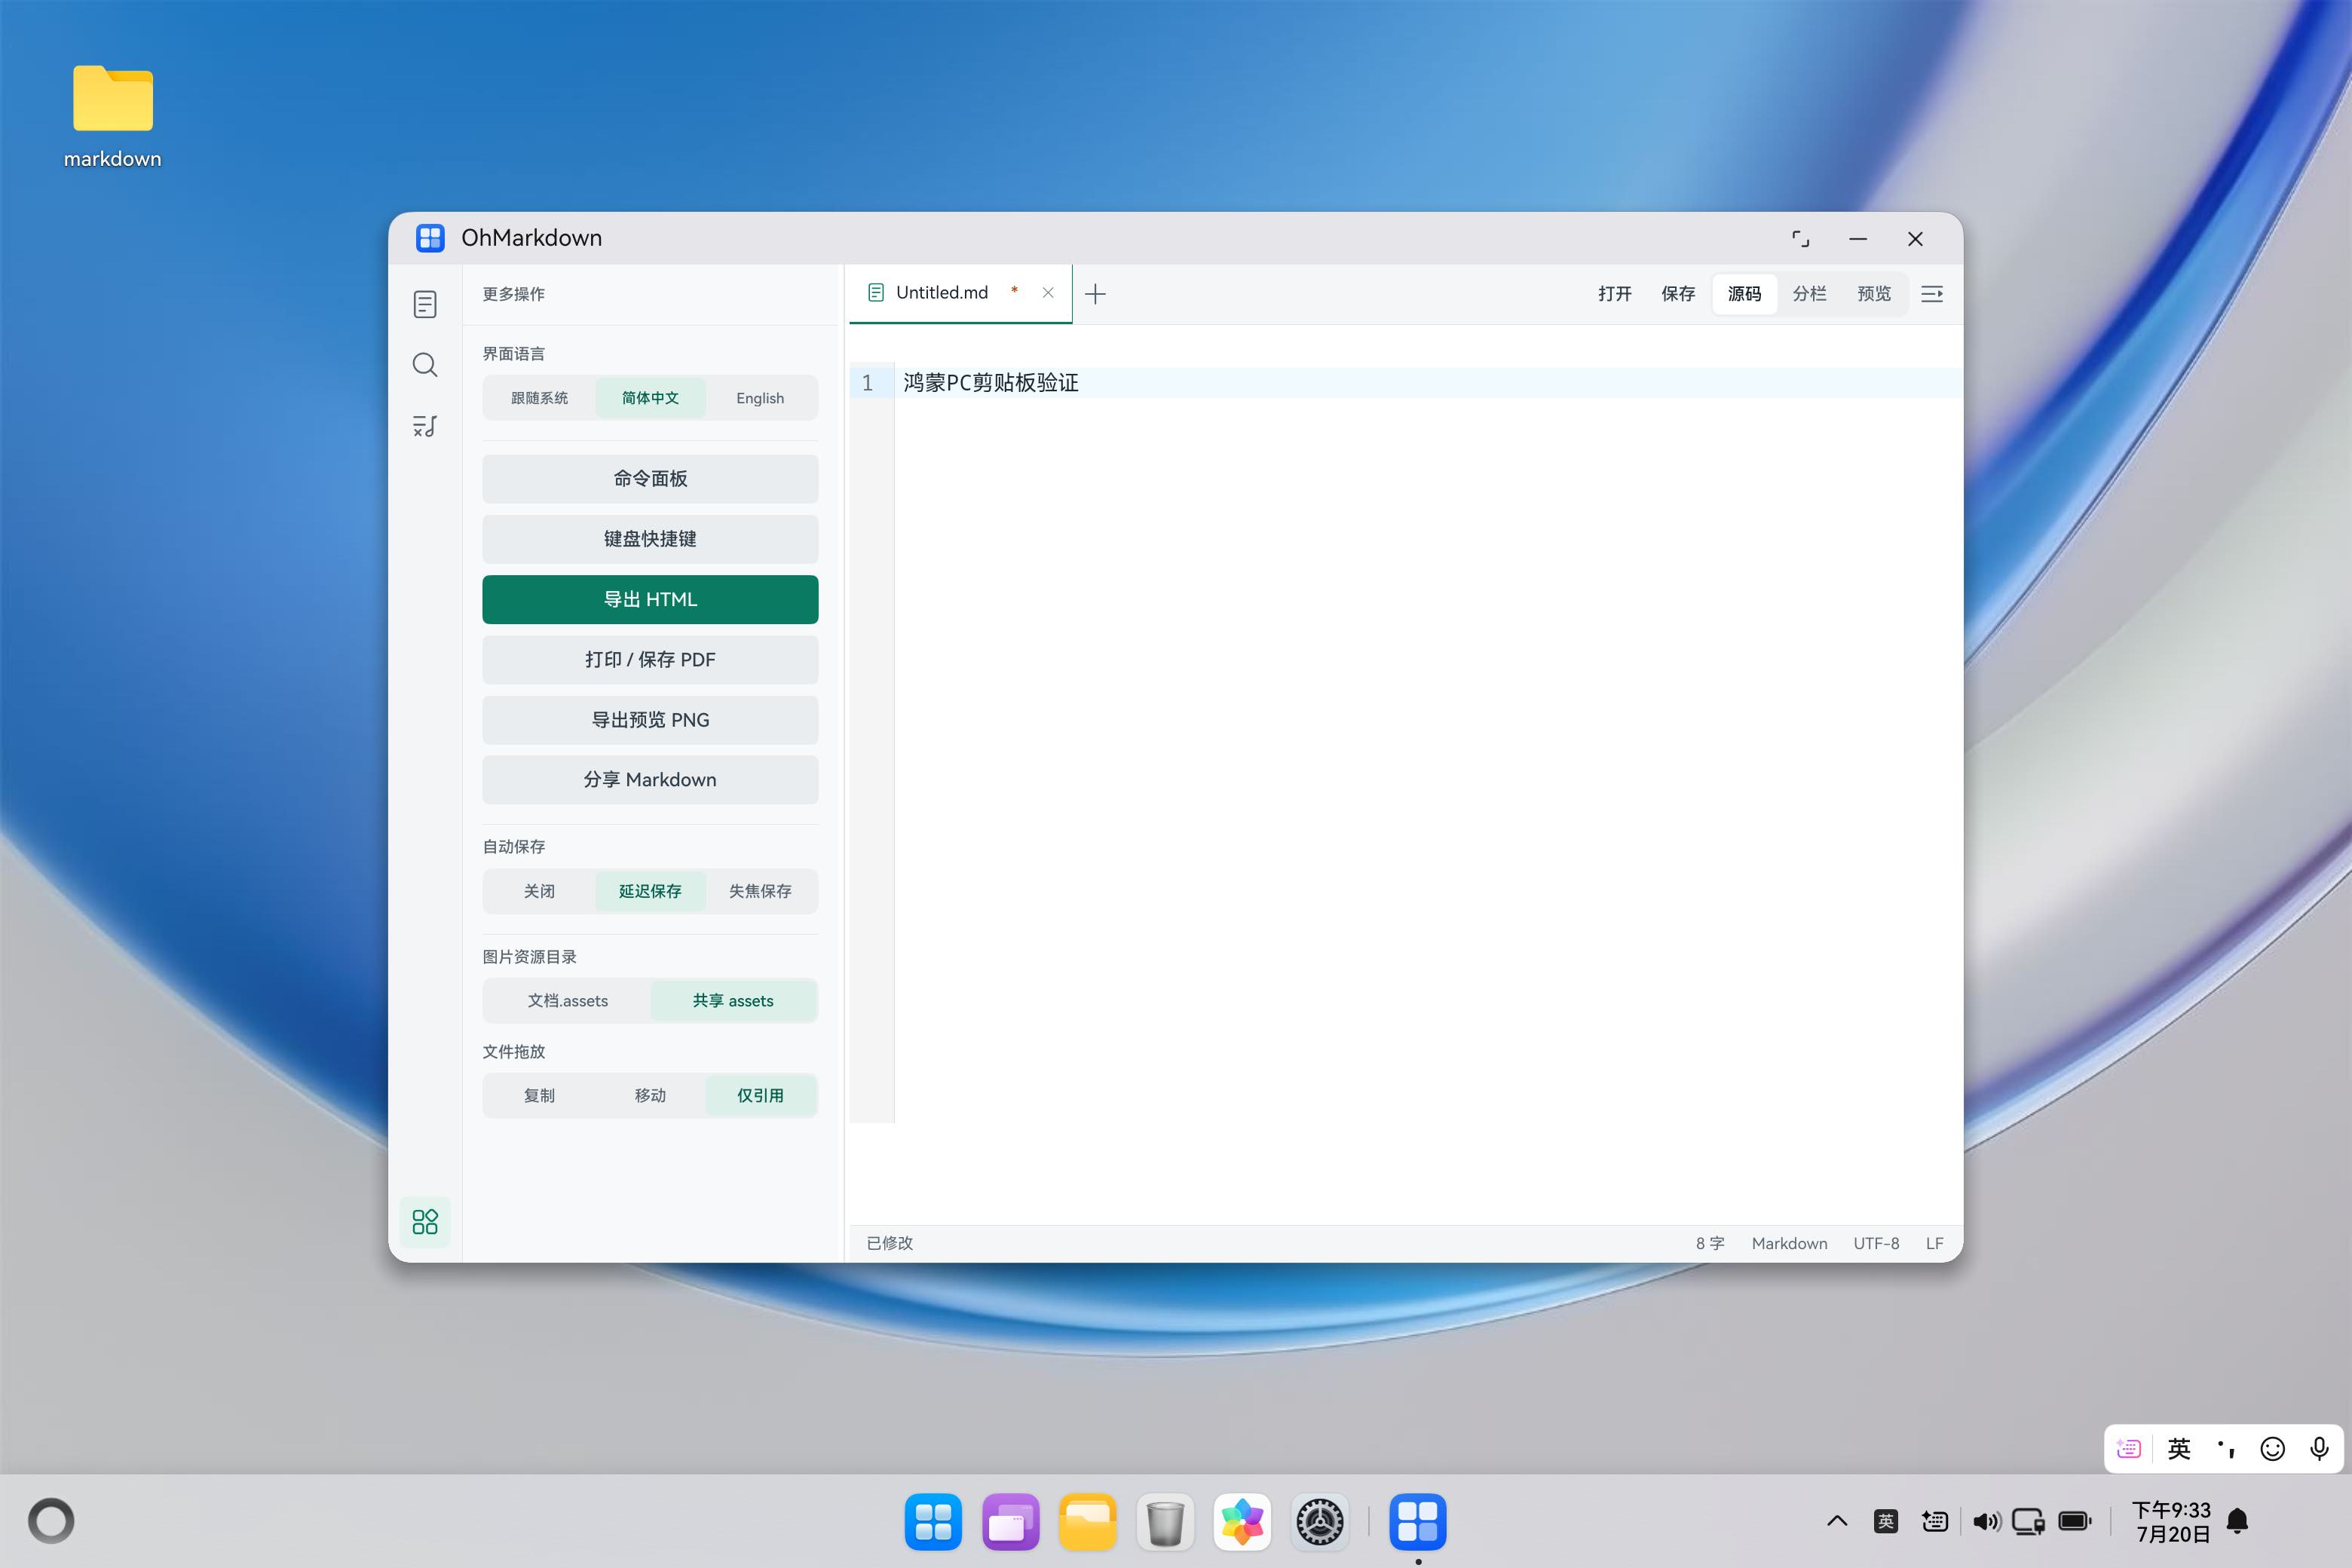Click 保存 in the toolbar
Viewport: 2352px width, 1568px height.
1678,294
